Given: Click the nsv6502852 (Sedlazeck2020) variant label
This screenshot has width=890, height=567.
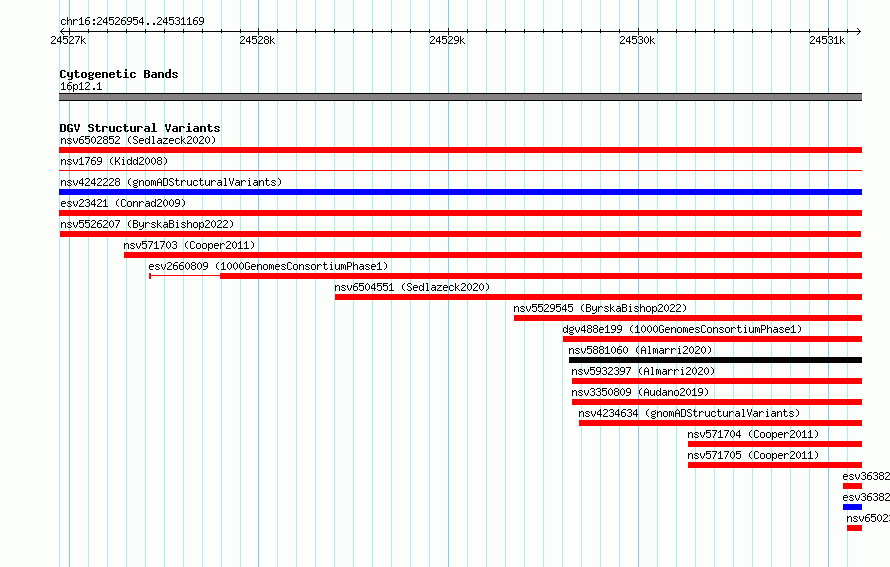Looking at the screenshot, I should 138,140.
